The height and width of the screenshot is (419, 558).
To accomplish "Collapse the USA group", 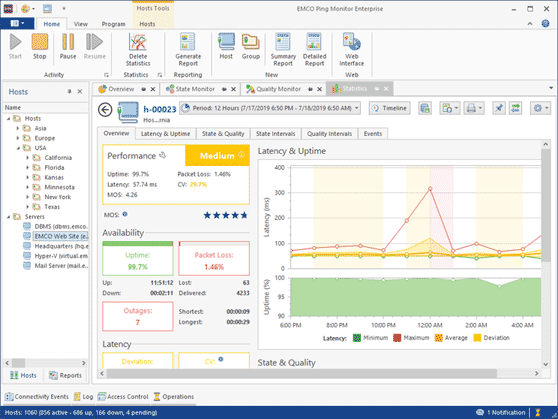I will pos(18,148).
